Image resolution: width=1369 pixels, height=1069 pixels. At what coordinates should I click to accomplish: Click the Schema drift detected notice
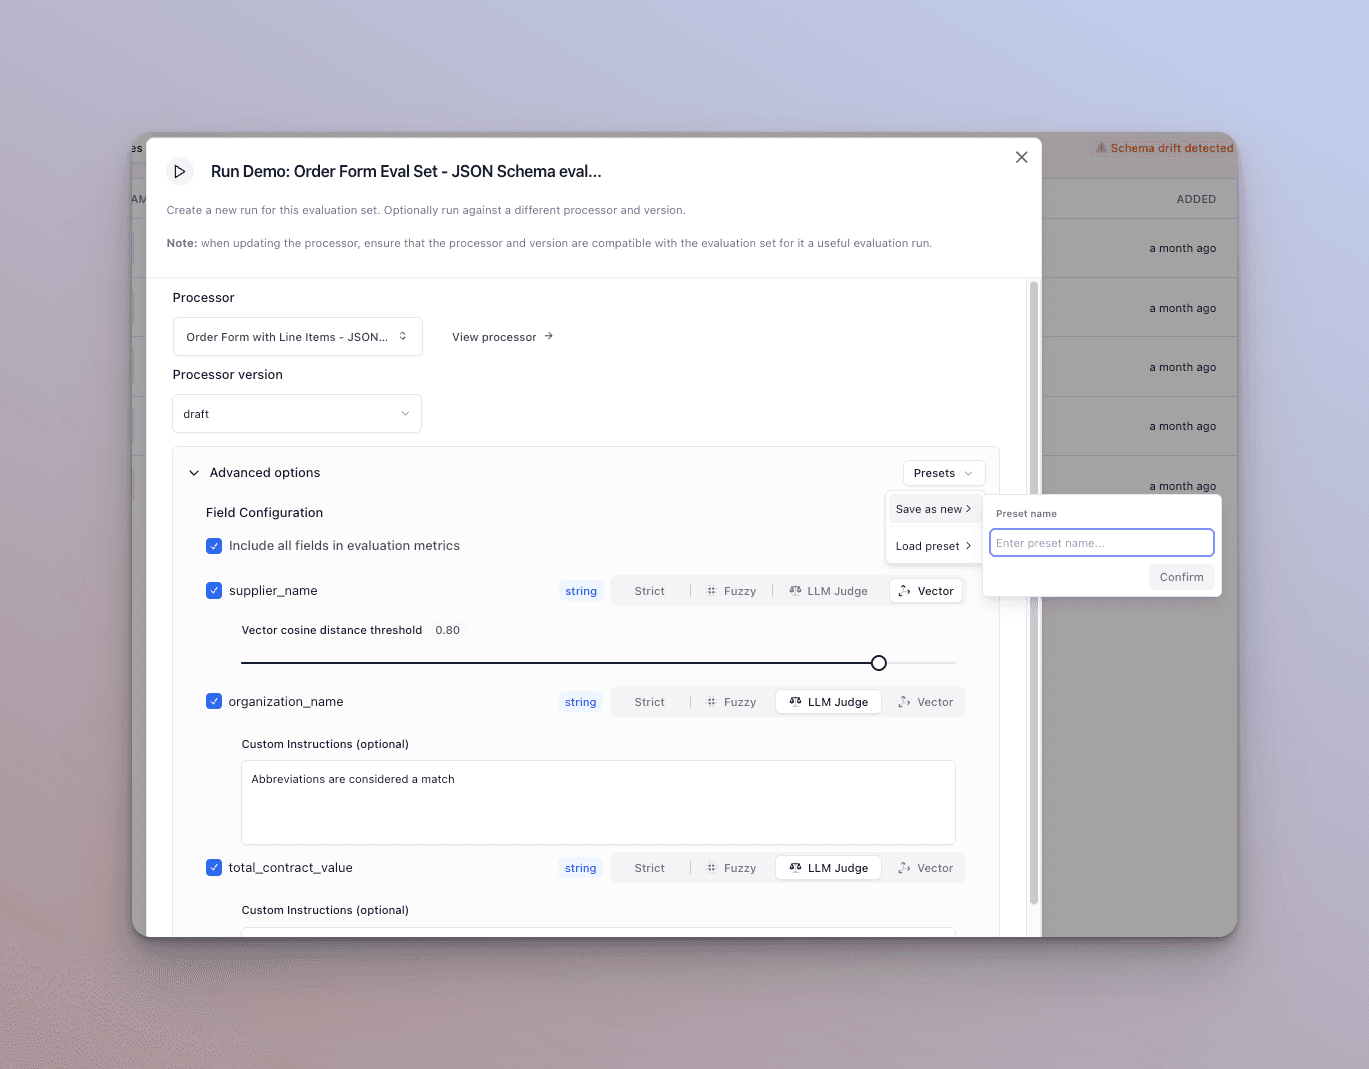1165,148
